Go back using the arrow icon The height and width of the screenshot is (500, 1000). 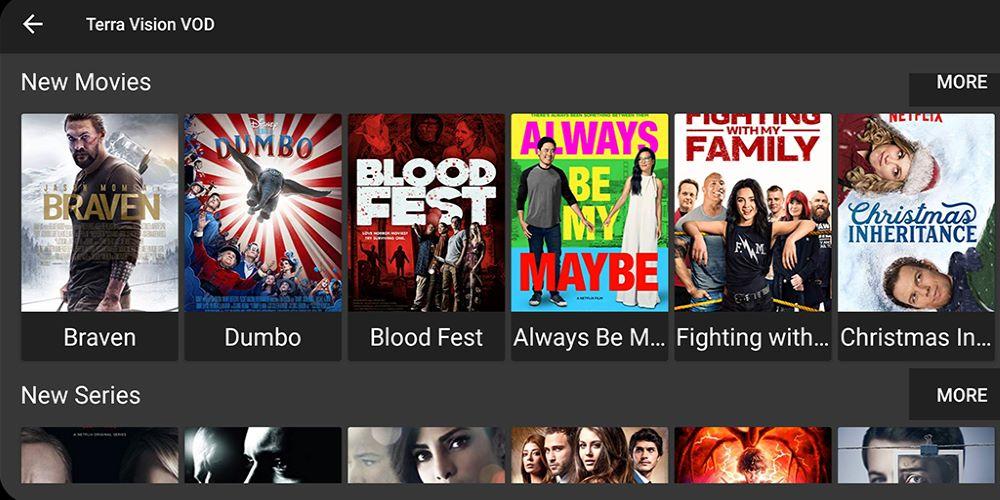point(33,24)
